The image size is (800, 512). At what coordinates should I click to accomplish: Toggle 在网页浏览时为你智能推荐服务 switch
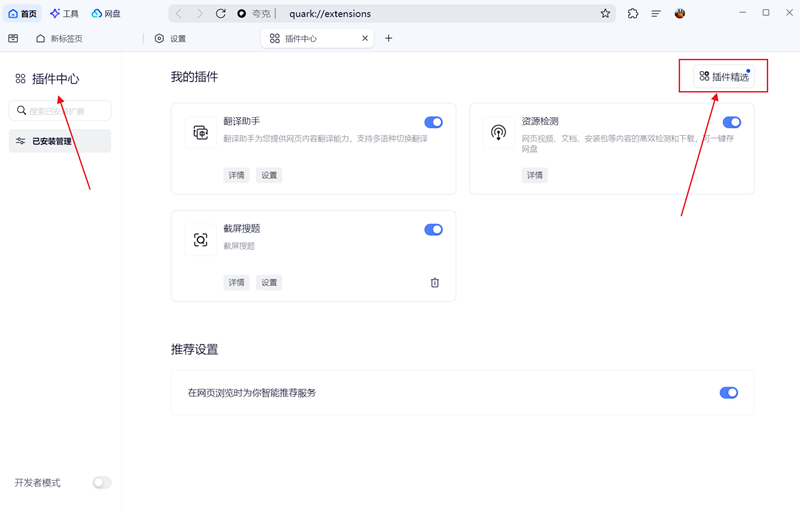[729, 393]
